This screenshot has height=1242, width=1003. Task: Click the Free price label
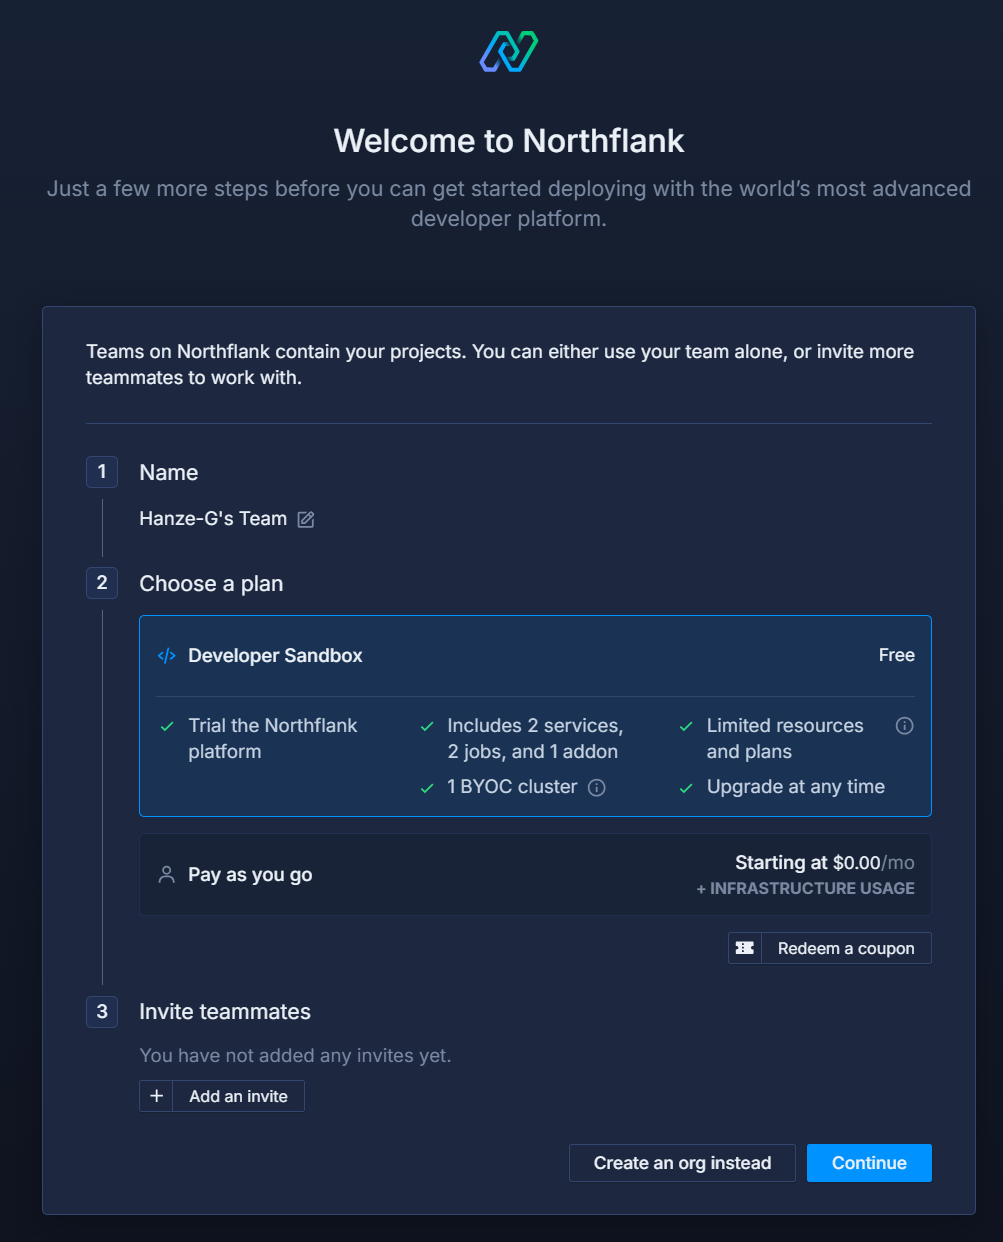(x=897, y=655)
